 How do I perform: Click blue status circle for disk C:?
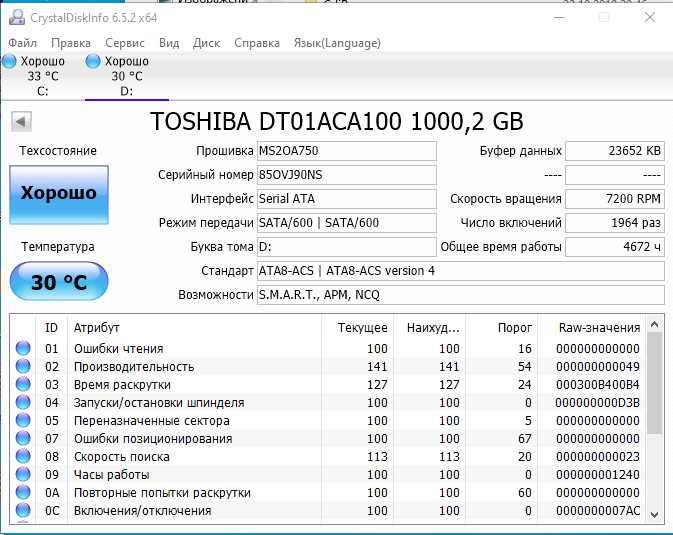tap(9, 61)
